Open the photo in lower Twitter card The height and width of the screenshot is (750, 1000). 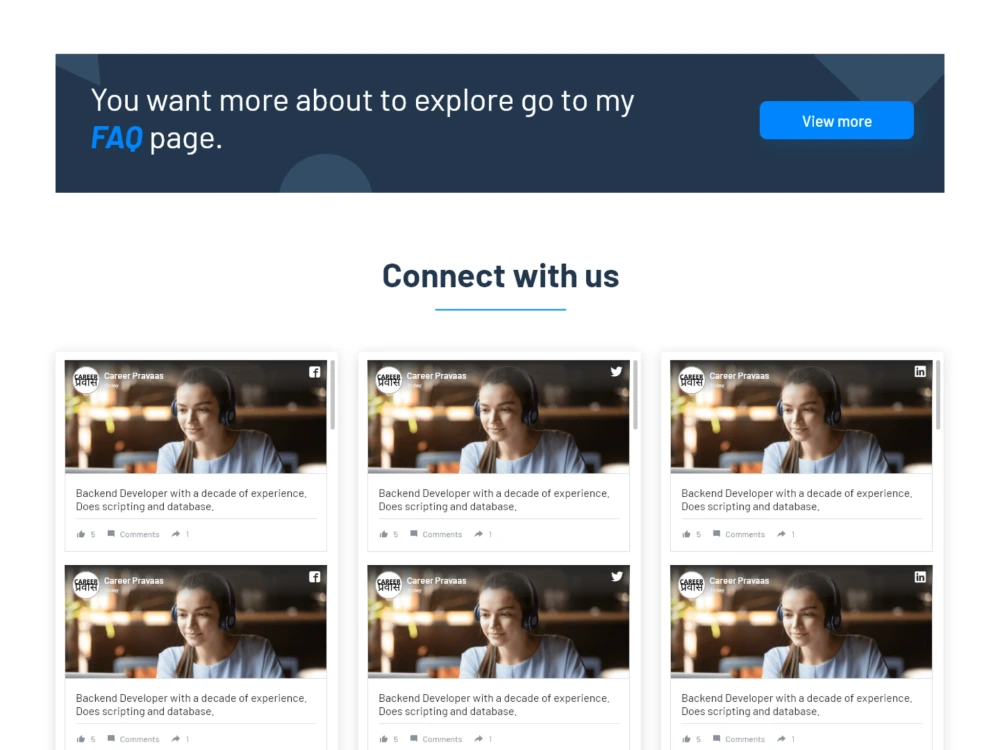coord(499,621)
